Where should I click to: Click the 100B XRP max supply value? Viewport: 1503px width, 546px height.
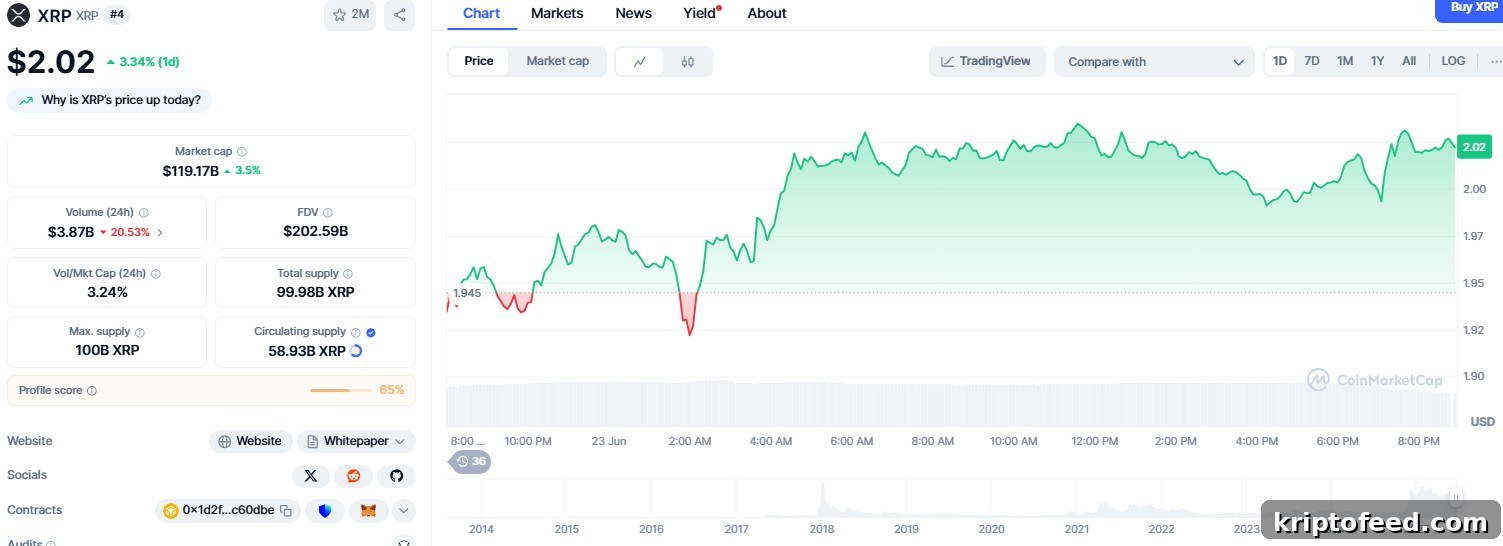coord(106,351)
